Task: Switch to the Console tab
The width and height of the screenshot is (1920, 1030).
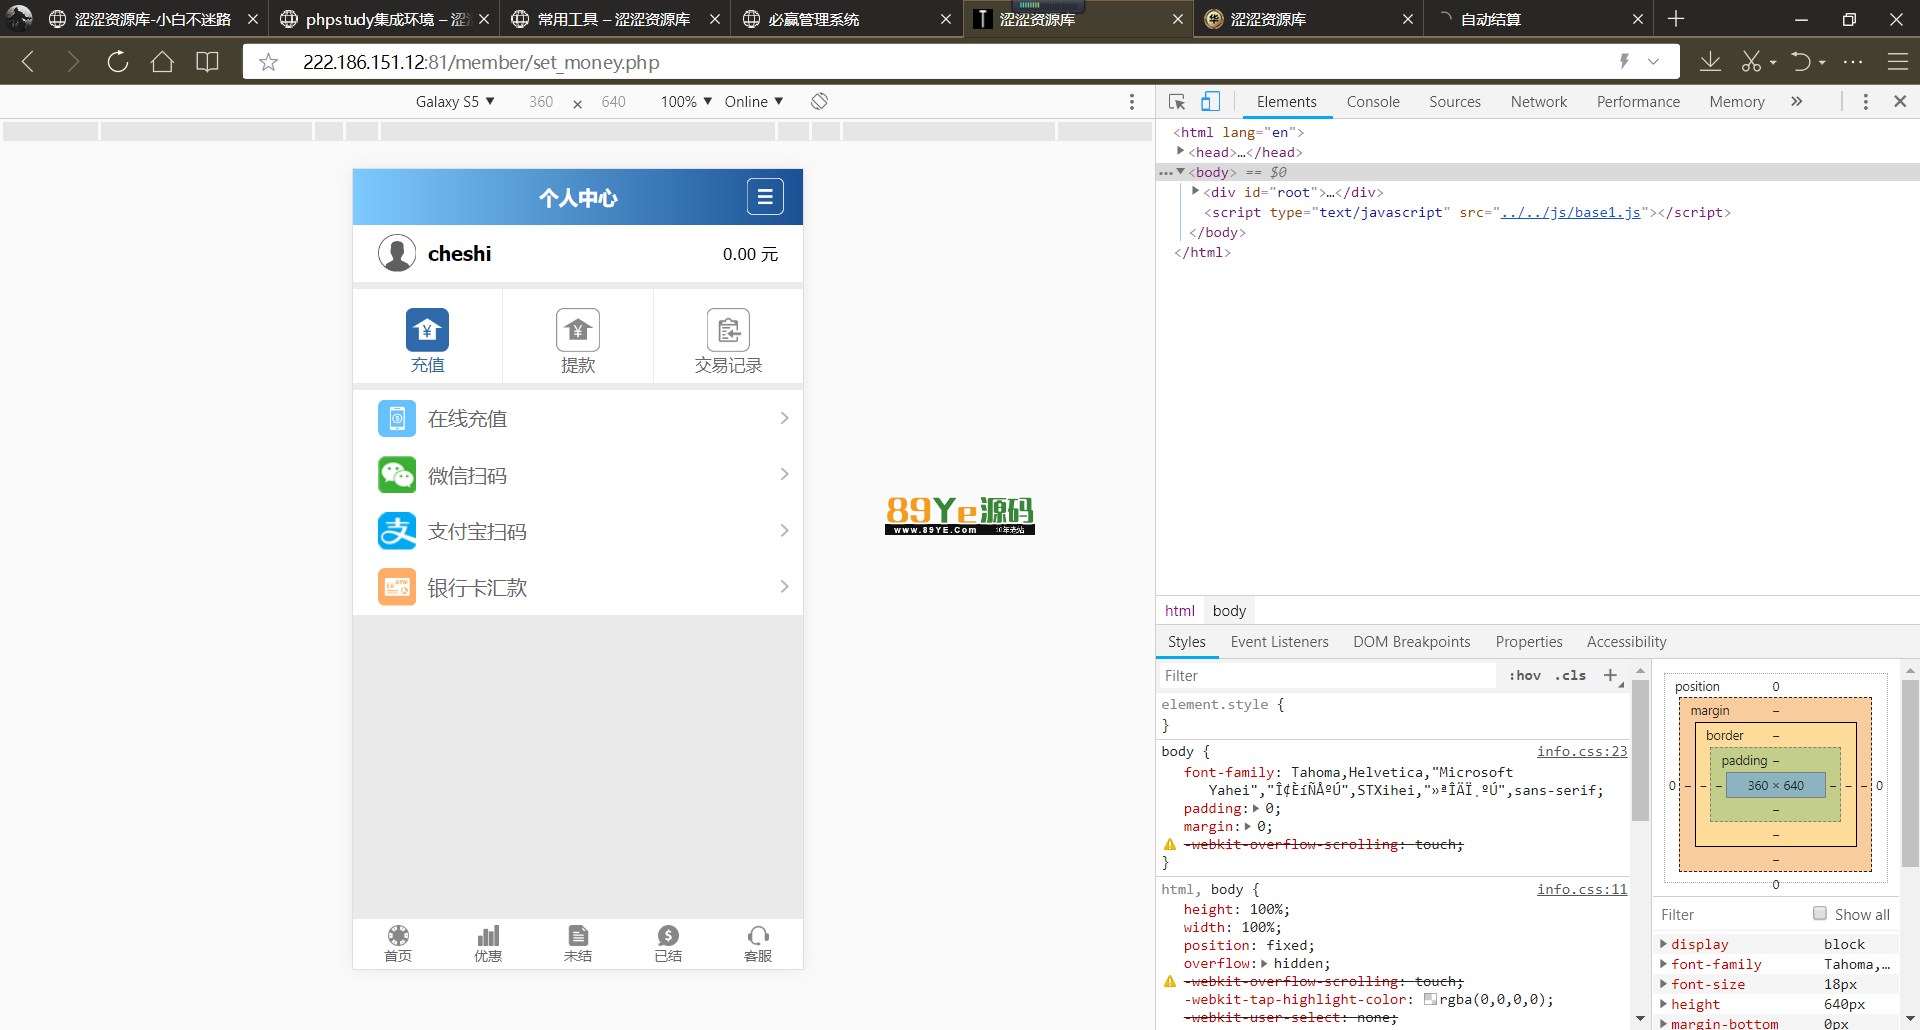Action: click(1373, 102)
